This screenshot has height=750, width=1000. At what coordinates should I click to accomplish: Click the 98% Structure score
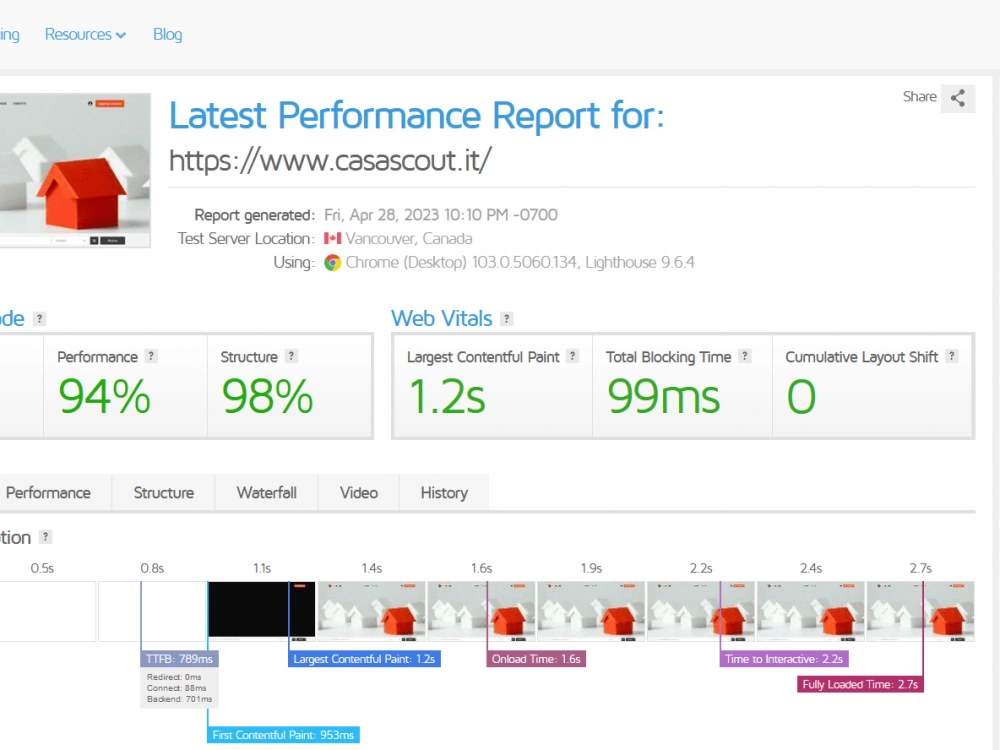click(267, 397)
